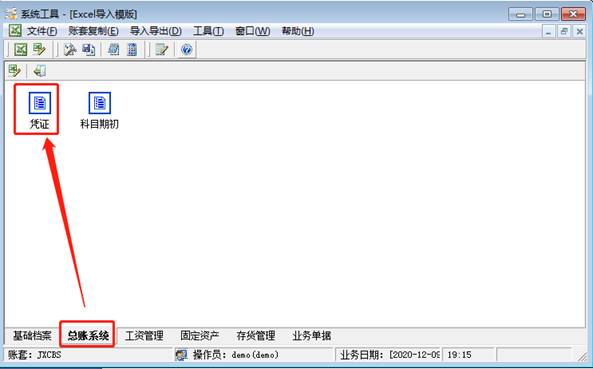Open the 帮助(H) menu
Image resolution: width=593 pixels, height=369 pixels.
[x=298, y=31]
